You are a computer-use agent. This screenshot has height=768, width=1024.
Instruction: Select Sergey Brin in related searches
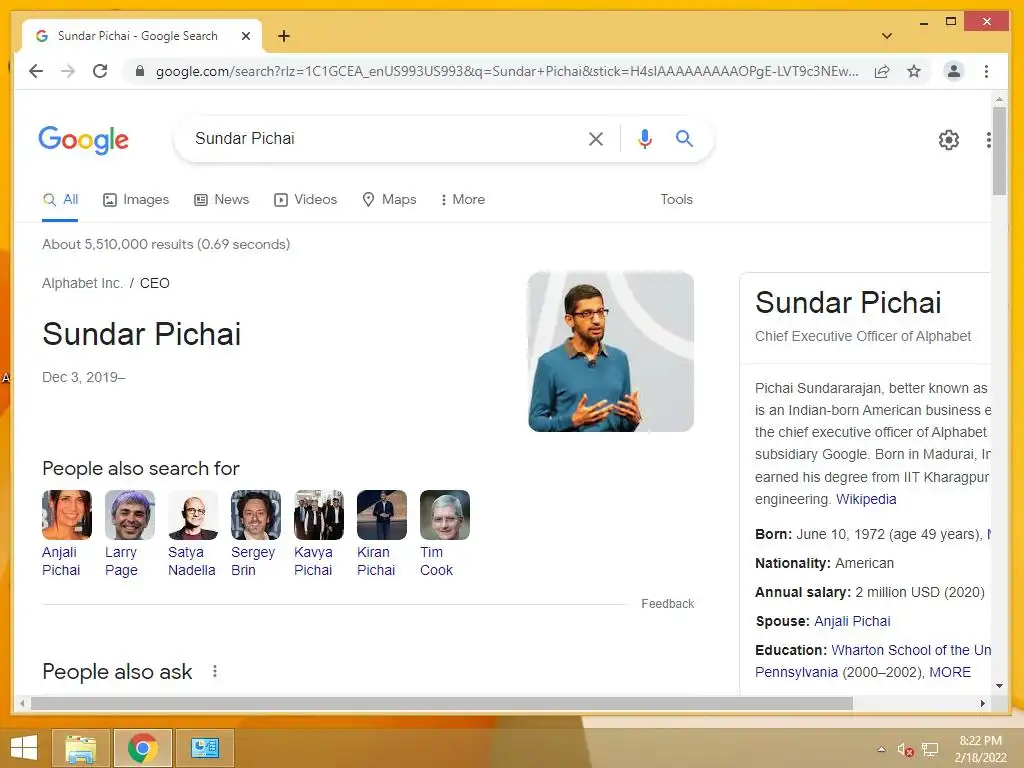coord(255,534)
